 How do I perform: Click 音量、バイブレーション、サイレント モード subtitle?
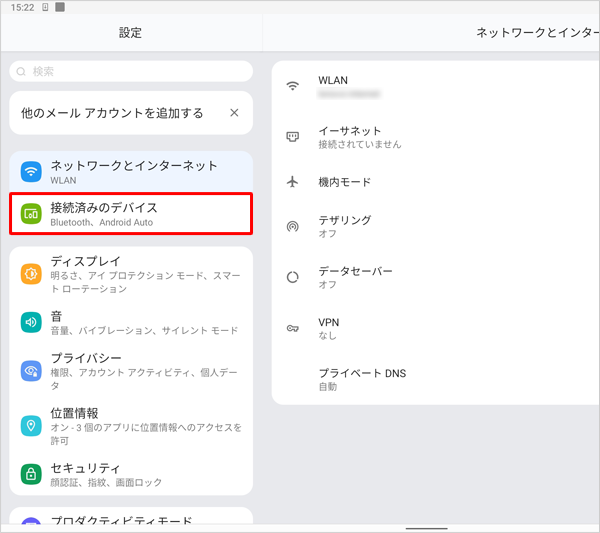144,330
